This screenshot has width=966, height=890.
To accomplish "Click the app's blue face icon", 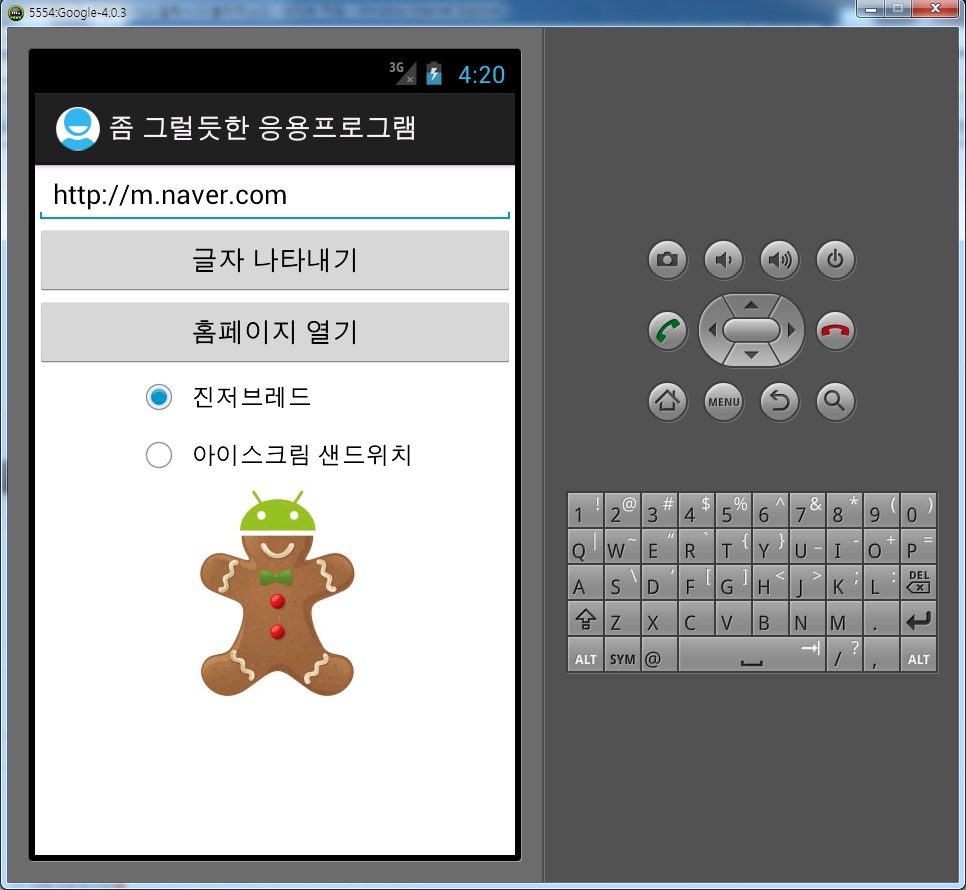I will 78,128.
